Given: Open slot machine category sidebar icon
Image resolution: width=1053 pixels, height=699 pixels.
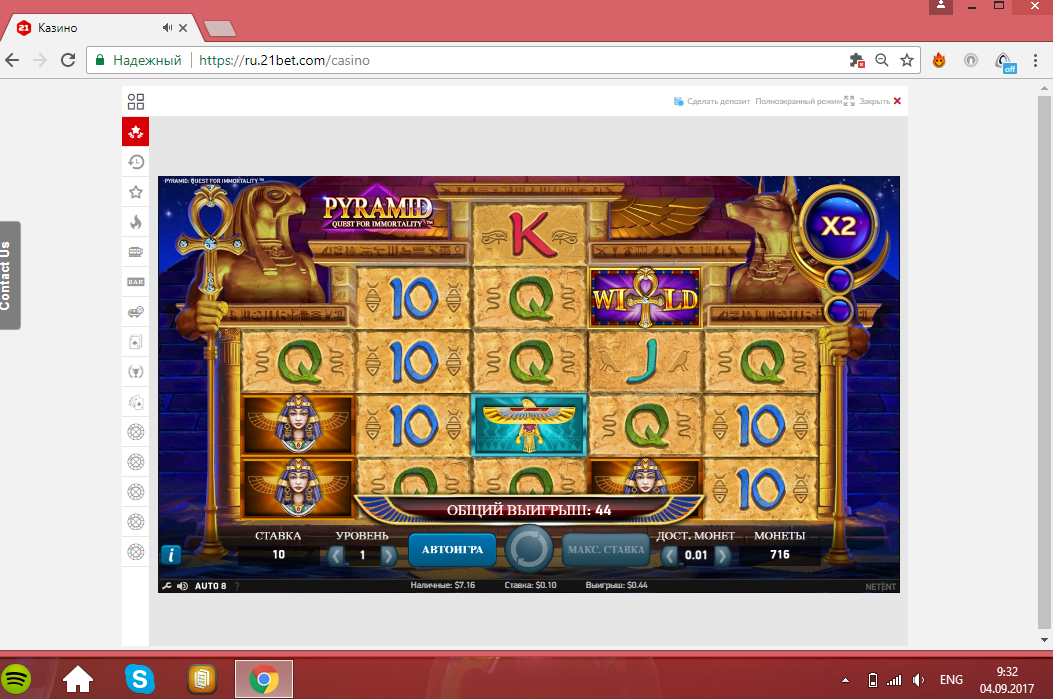Looking at the screenshot, I should [136, 252].
